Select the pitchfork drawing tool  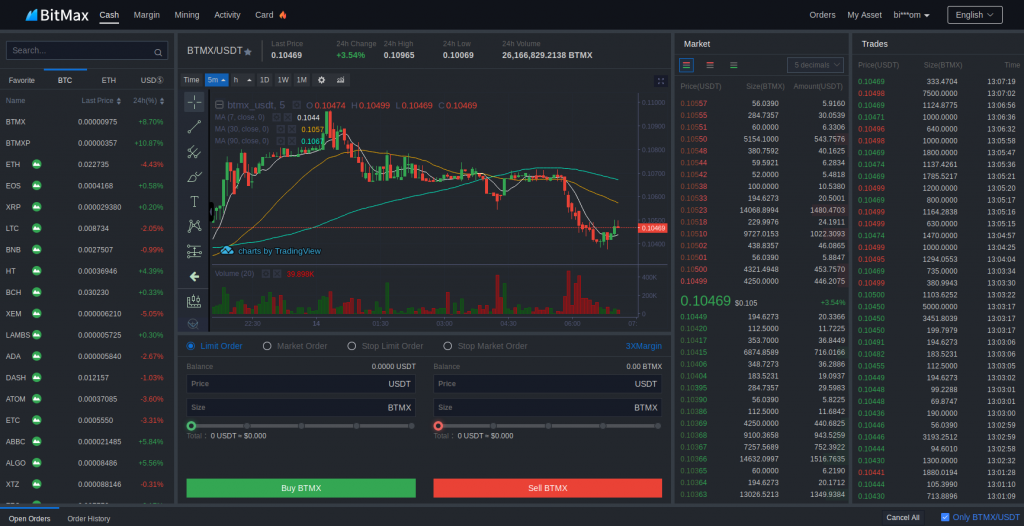194,152
